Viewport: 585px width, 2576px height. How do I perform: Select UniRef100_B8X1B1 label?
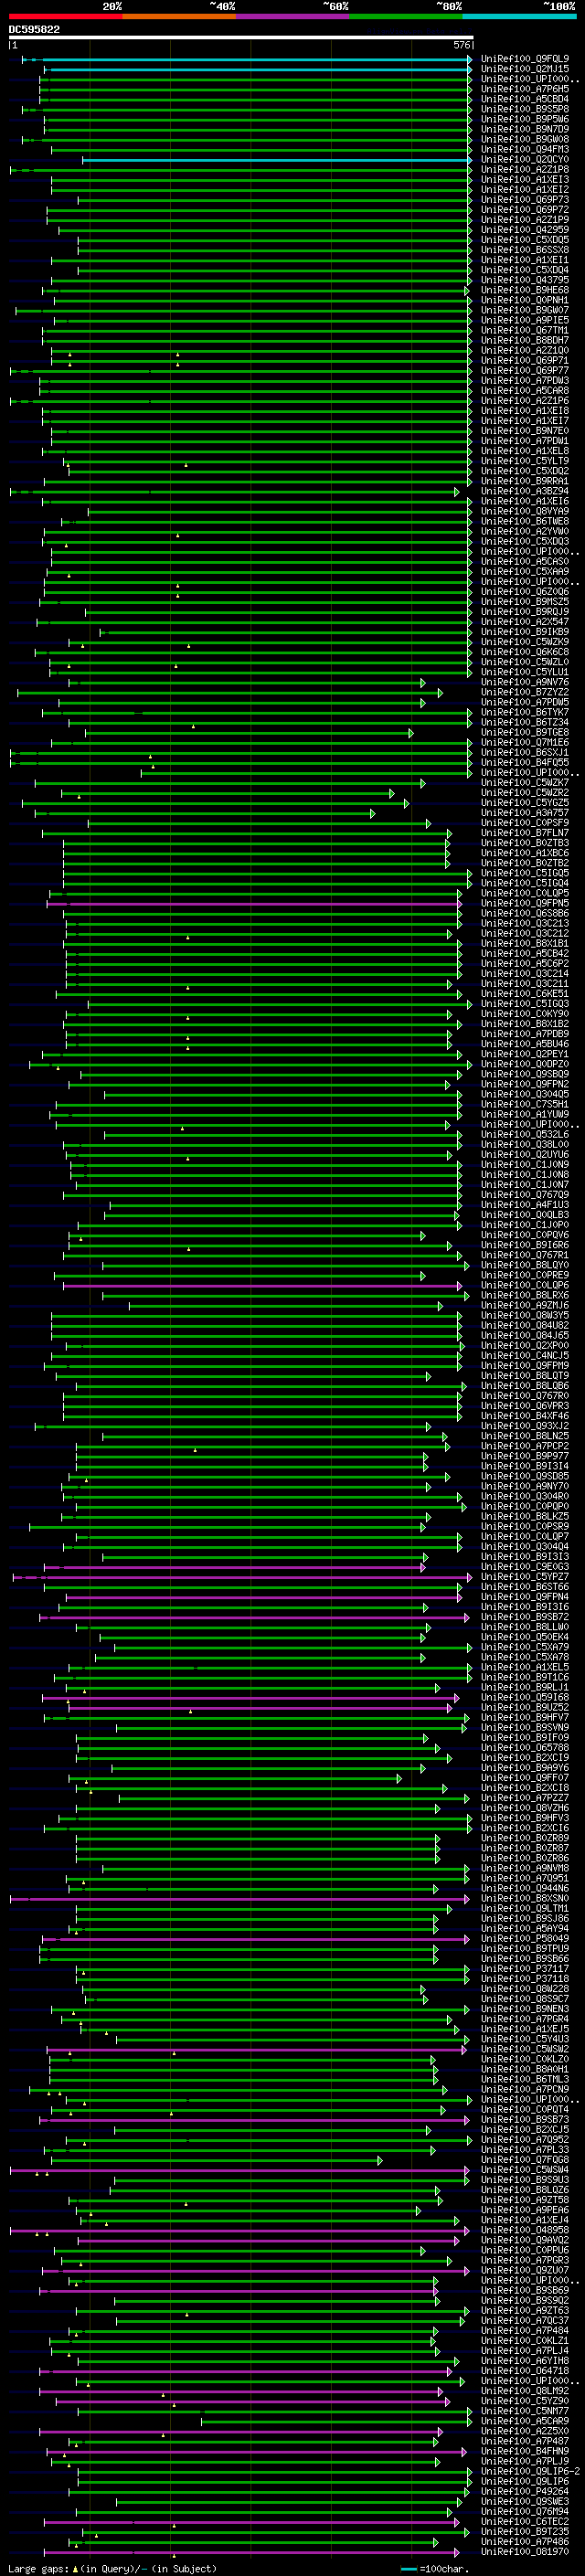(525, 943)
